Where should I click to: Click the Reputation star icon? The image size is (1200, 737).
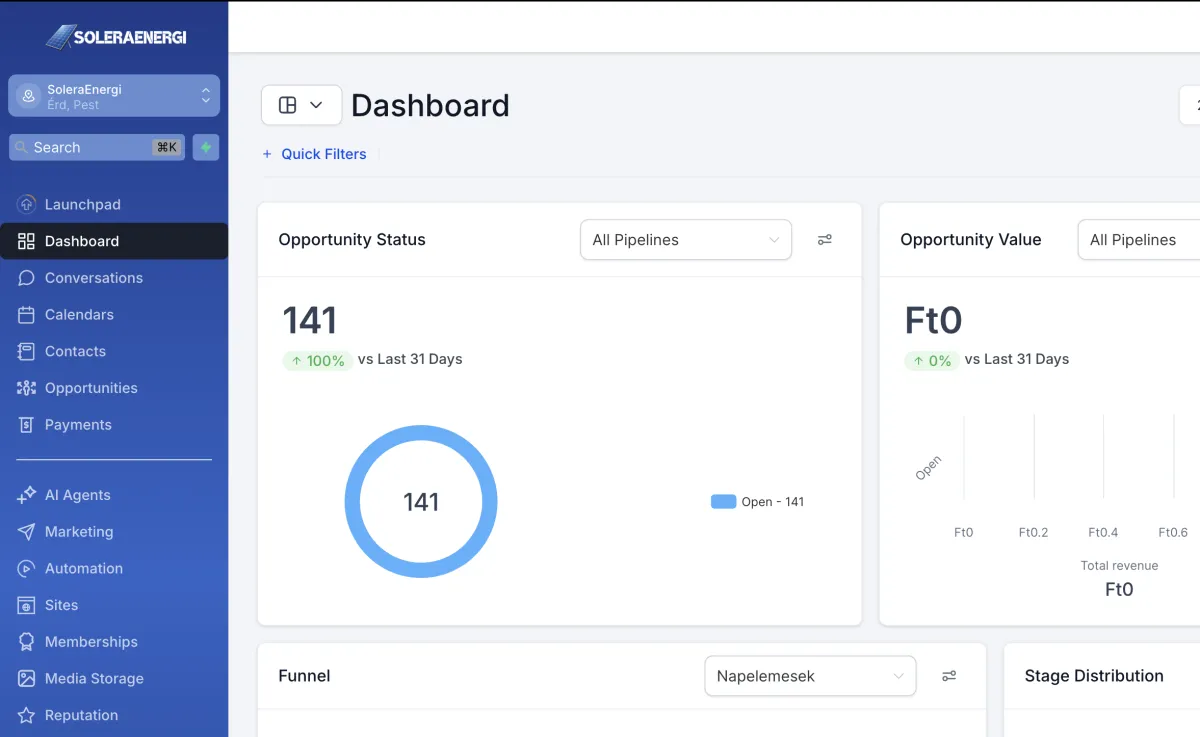[27, 715]
